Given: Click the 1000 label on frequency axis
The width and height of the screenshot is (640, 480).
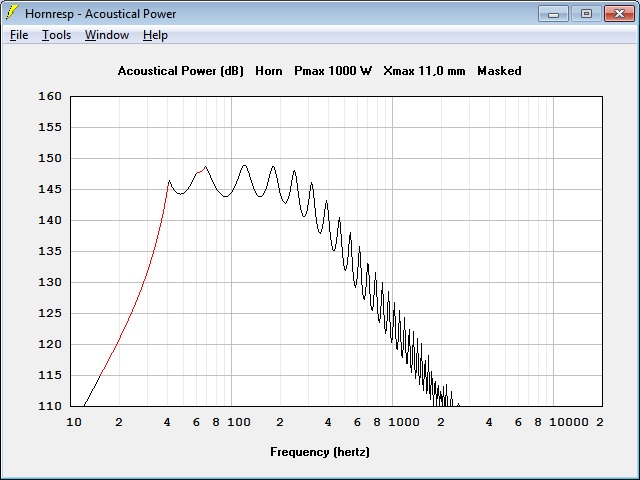Looking at the screenshot, I should [404, 422].
